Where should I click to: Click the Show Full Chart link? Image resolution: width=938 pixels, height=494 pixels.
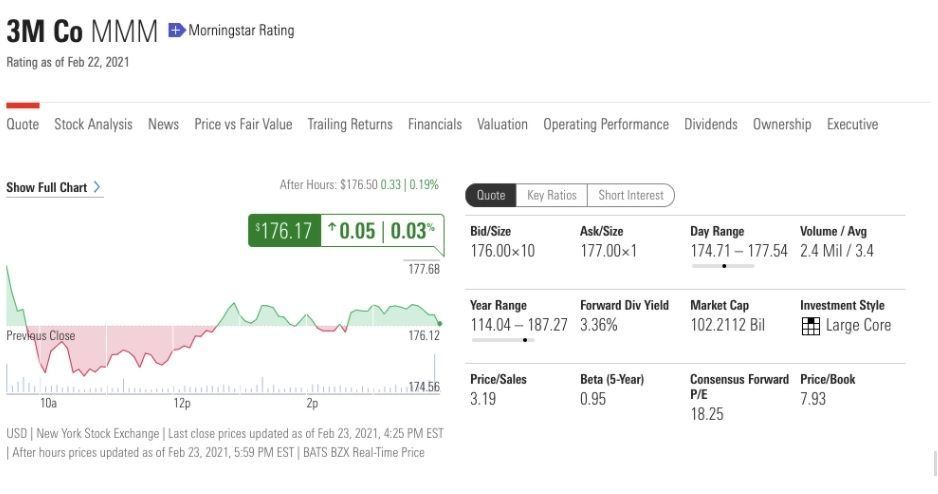click(47, 187)
